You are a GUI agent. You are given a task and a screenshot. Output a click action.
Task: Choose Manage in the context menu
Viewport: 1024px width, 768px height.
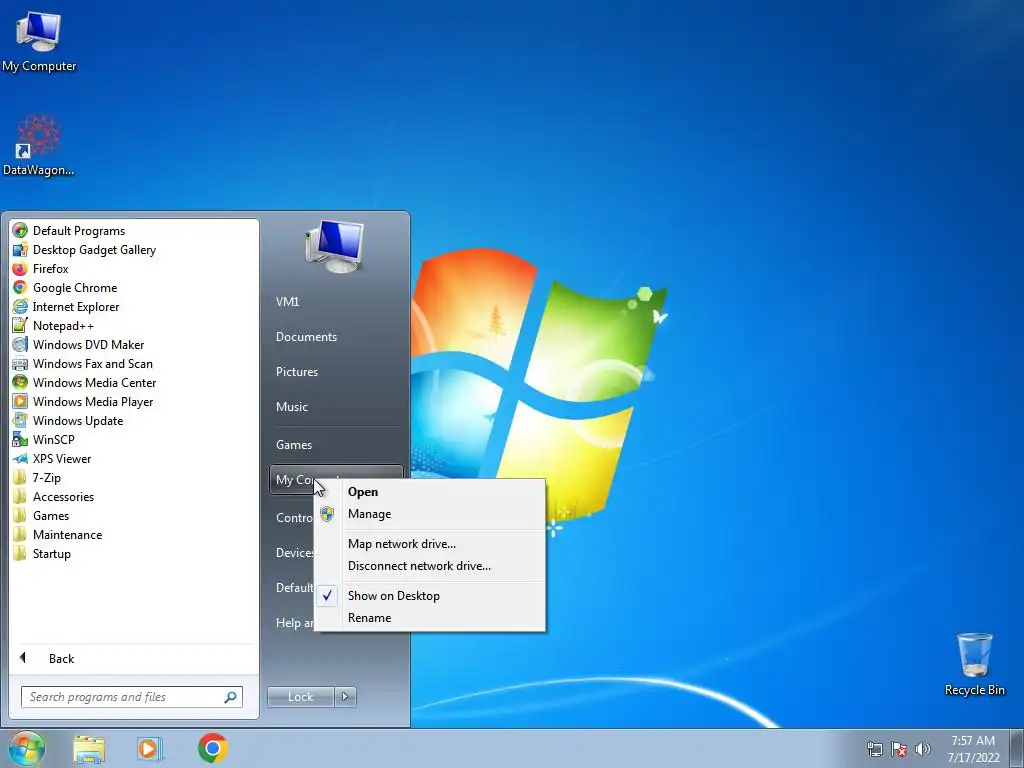tap(430, 514)
